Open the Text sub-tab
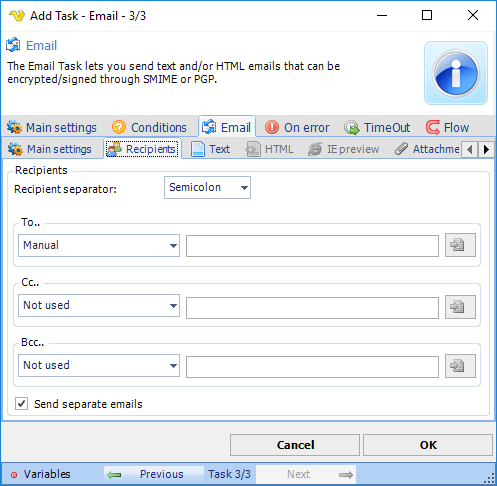497x486 pixels. (x=211, y=149)
